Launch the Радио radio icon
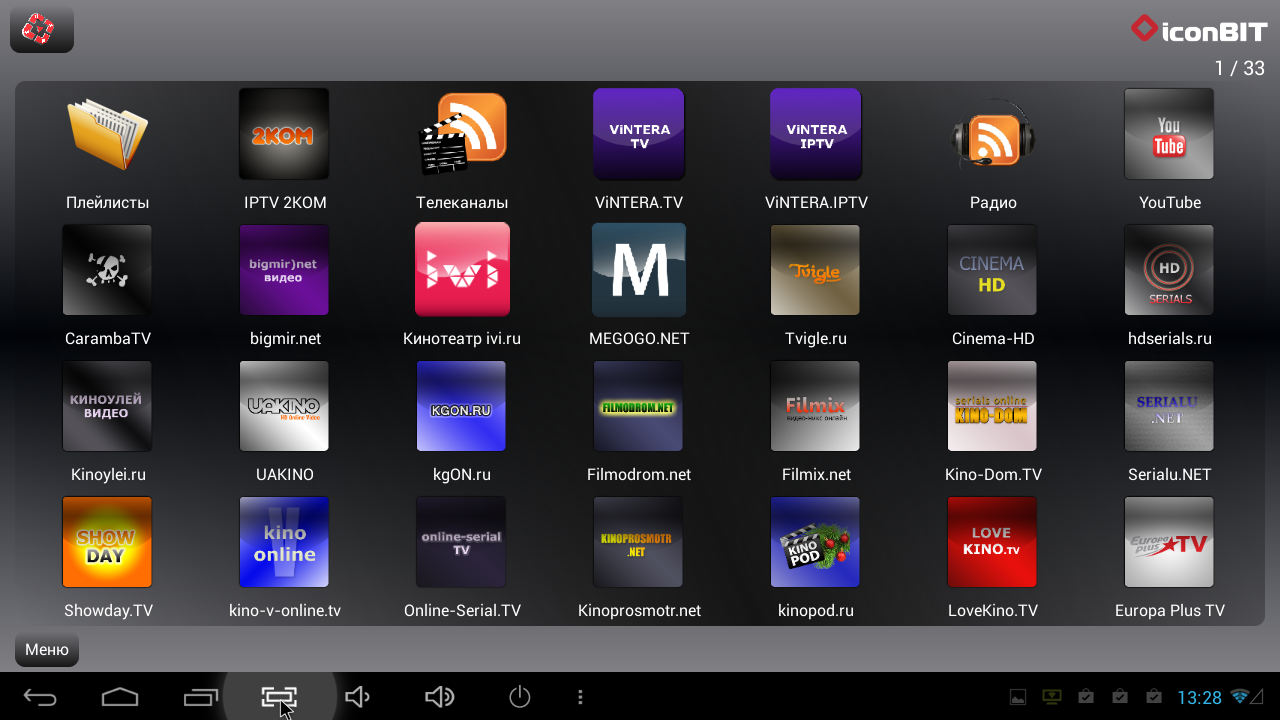 (992, 134)
